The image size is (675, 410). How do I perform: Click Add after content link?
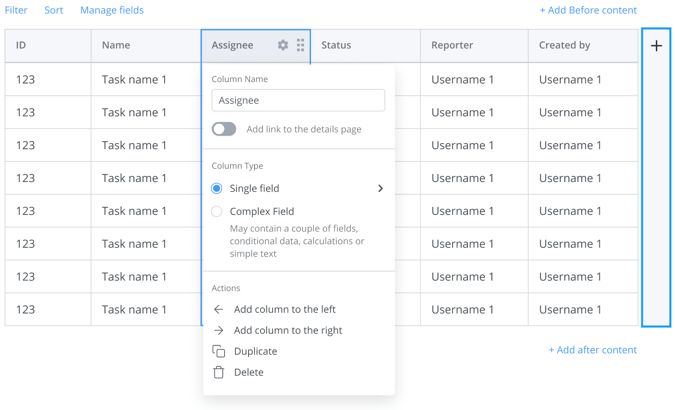point(592,350)
